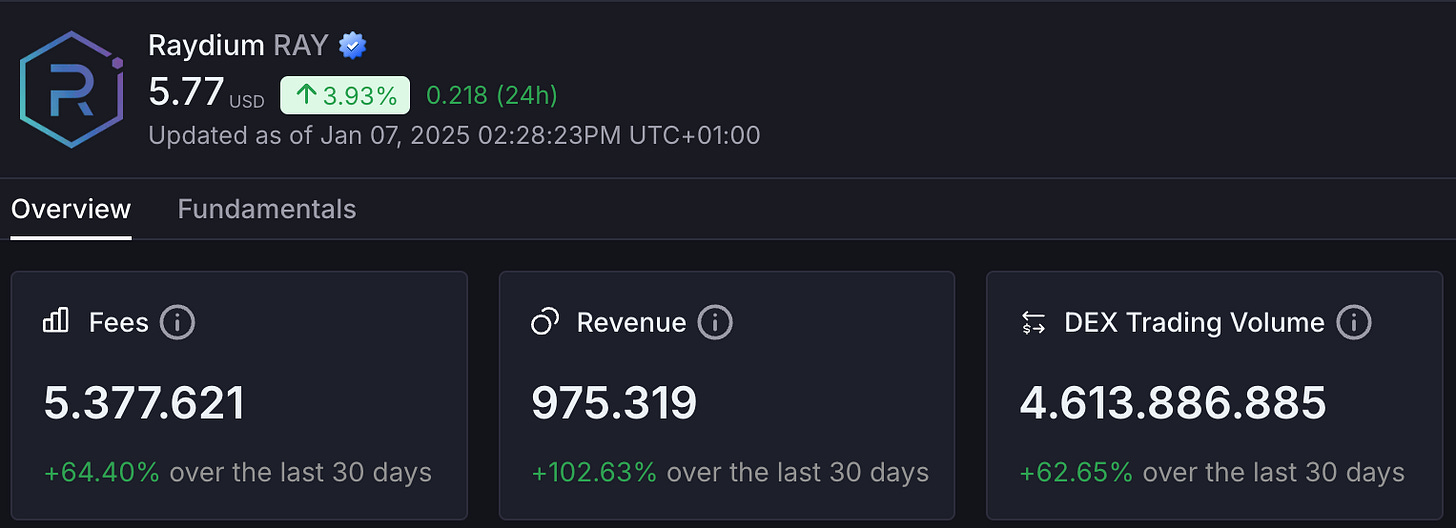Open the DEX Trading Volume info icon
The width and height of the screenshot is (1456, 528).
click(1354, 322)
